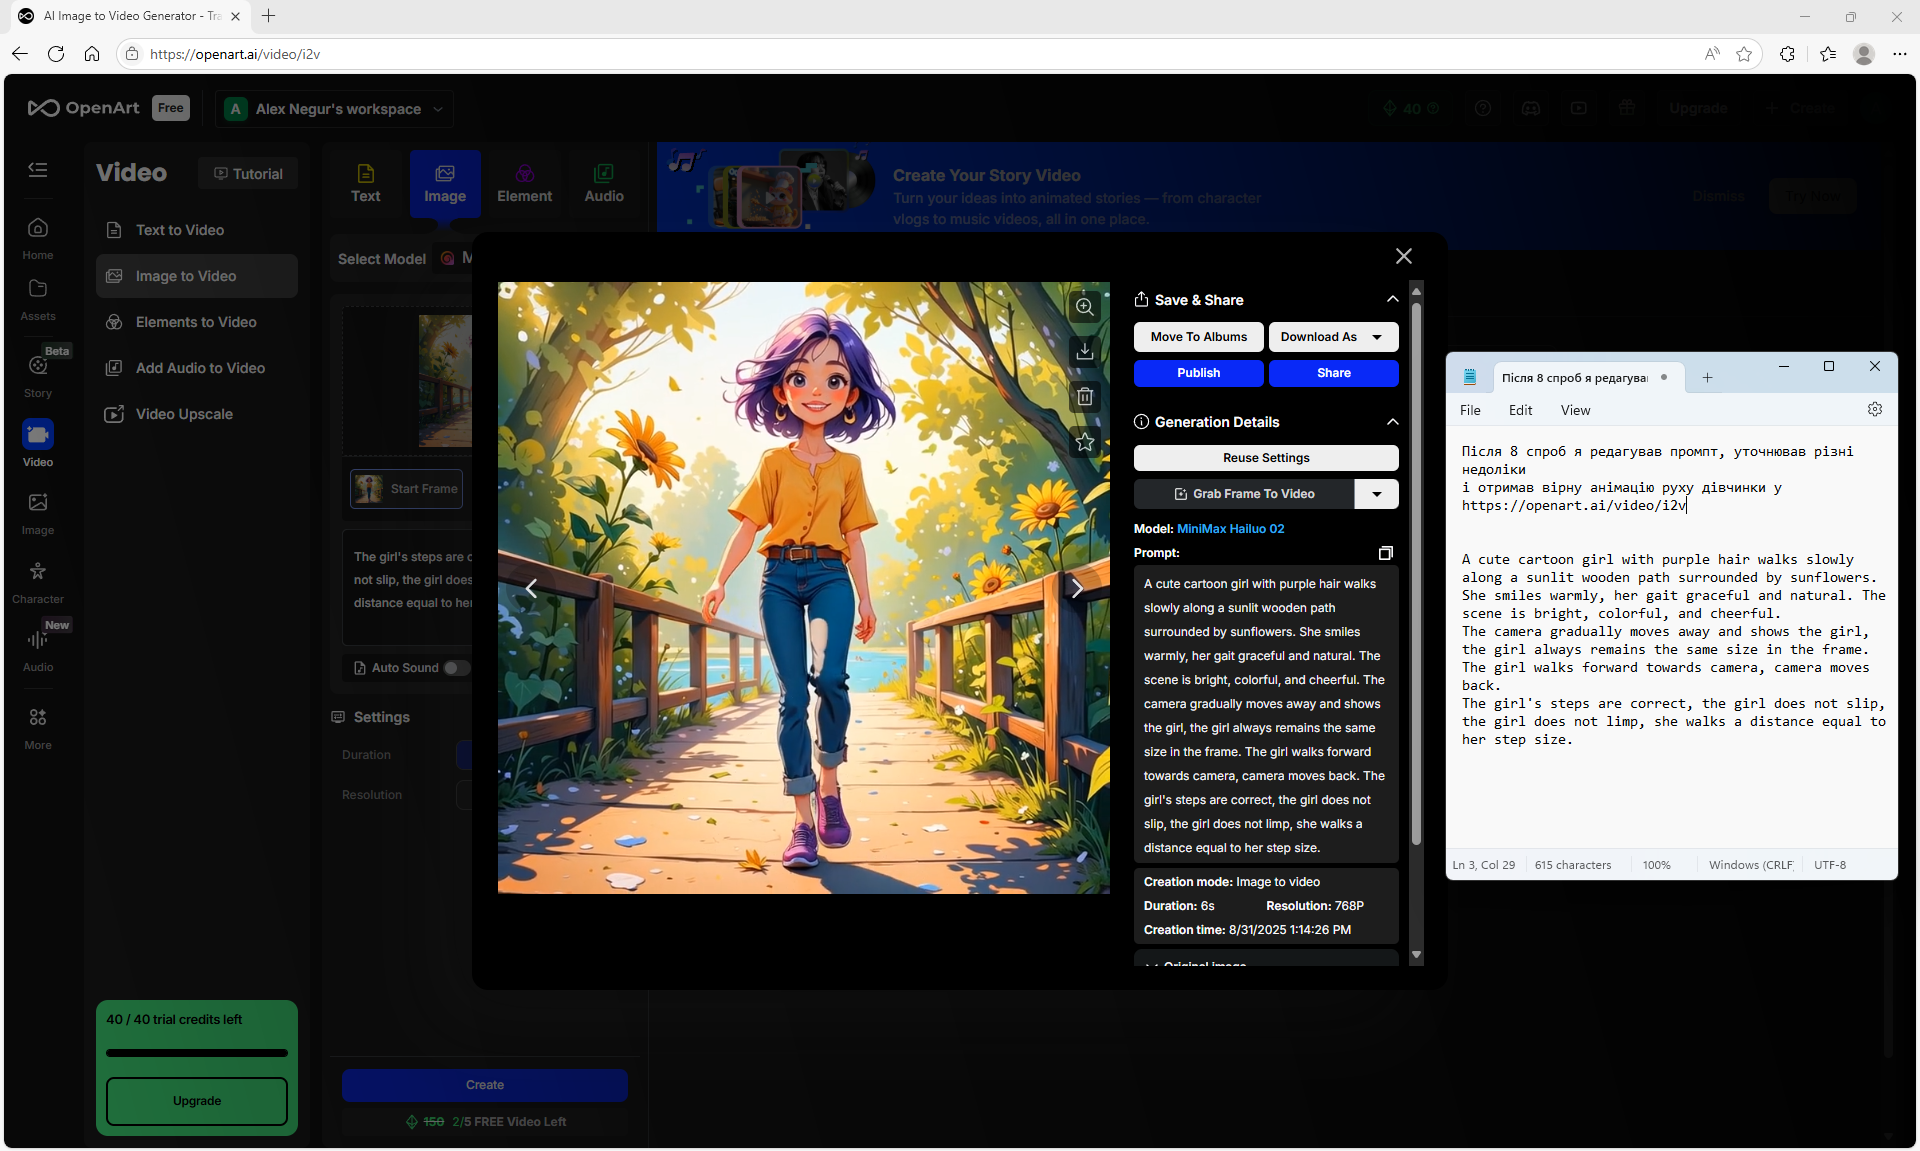This screenshot has width=1920, height=1151.
Task: Copy prompt using the copy icon
Action: coord(1385,553)
